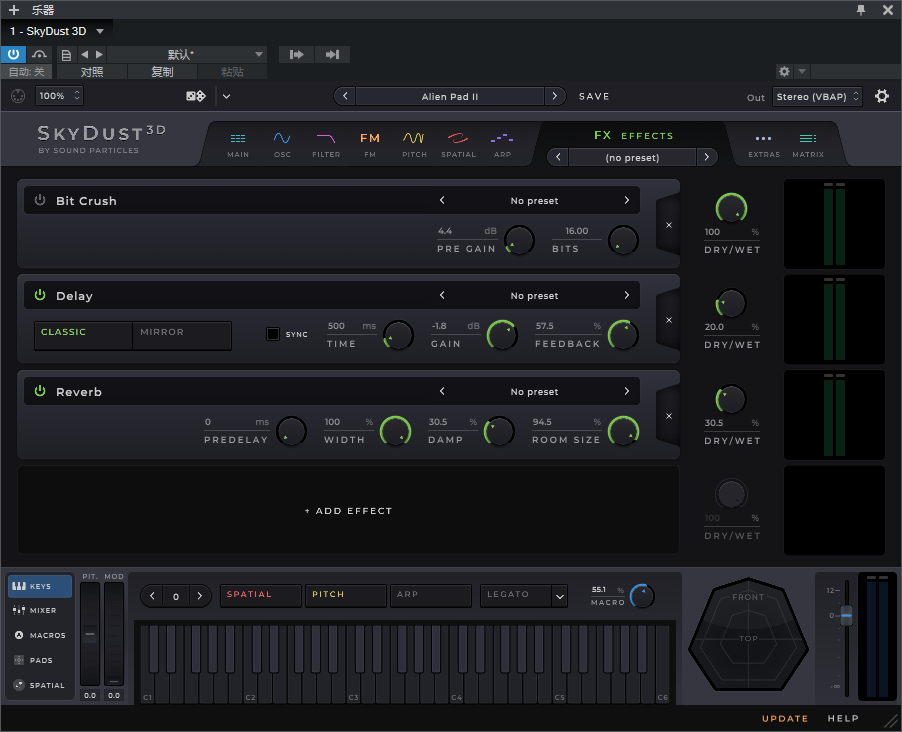The image size is (902, 732).
Task: Disable the Reverb effect power button
Action: point(40,391)
